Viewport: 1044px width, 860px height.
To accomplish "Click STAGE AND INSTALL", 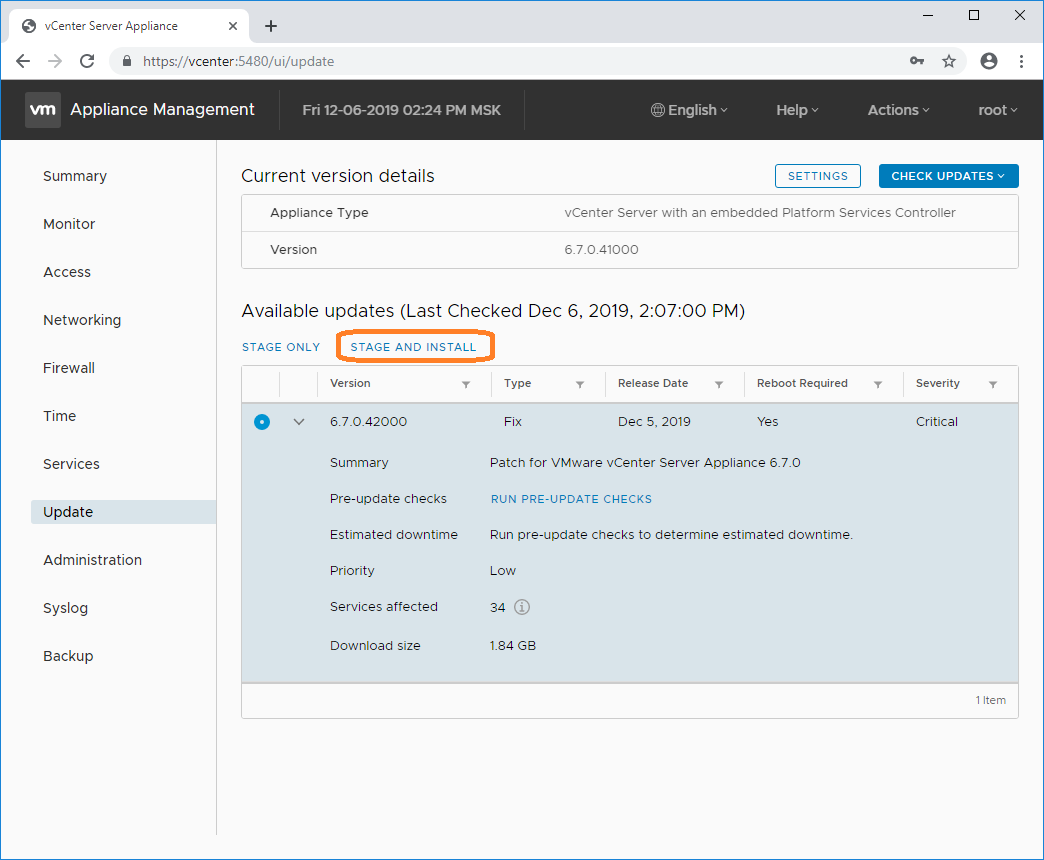I will point(413,347).
